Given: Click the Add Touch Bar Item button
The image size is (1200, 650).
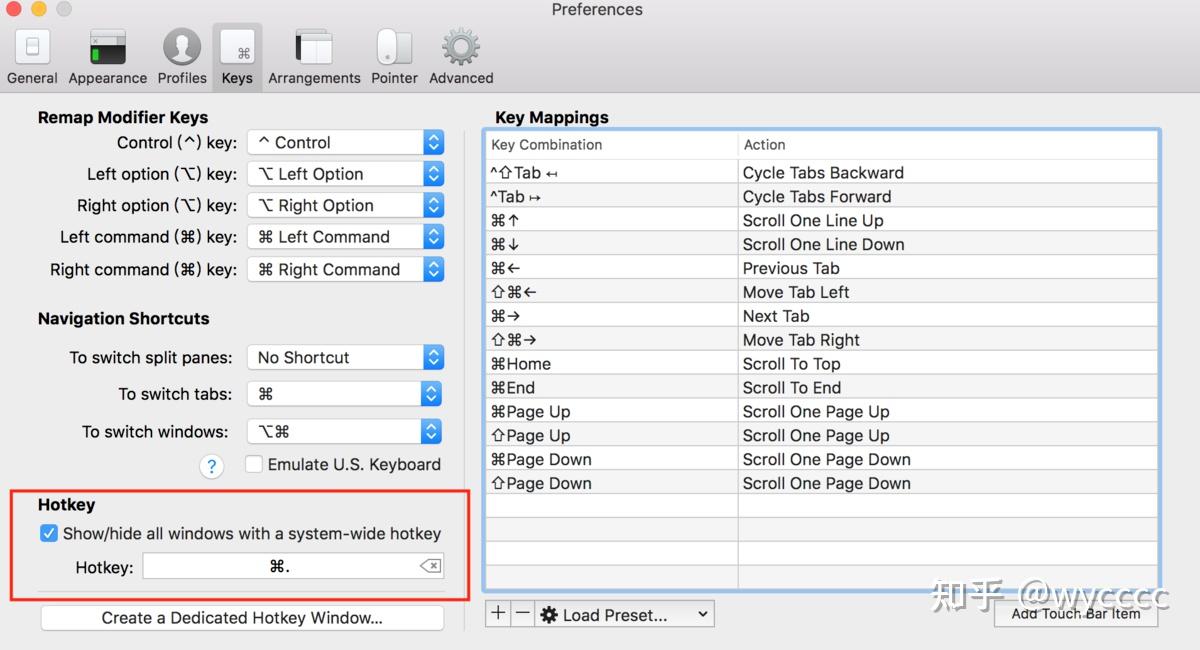Looking at the screenshot, I should click(1075, 614).
